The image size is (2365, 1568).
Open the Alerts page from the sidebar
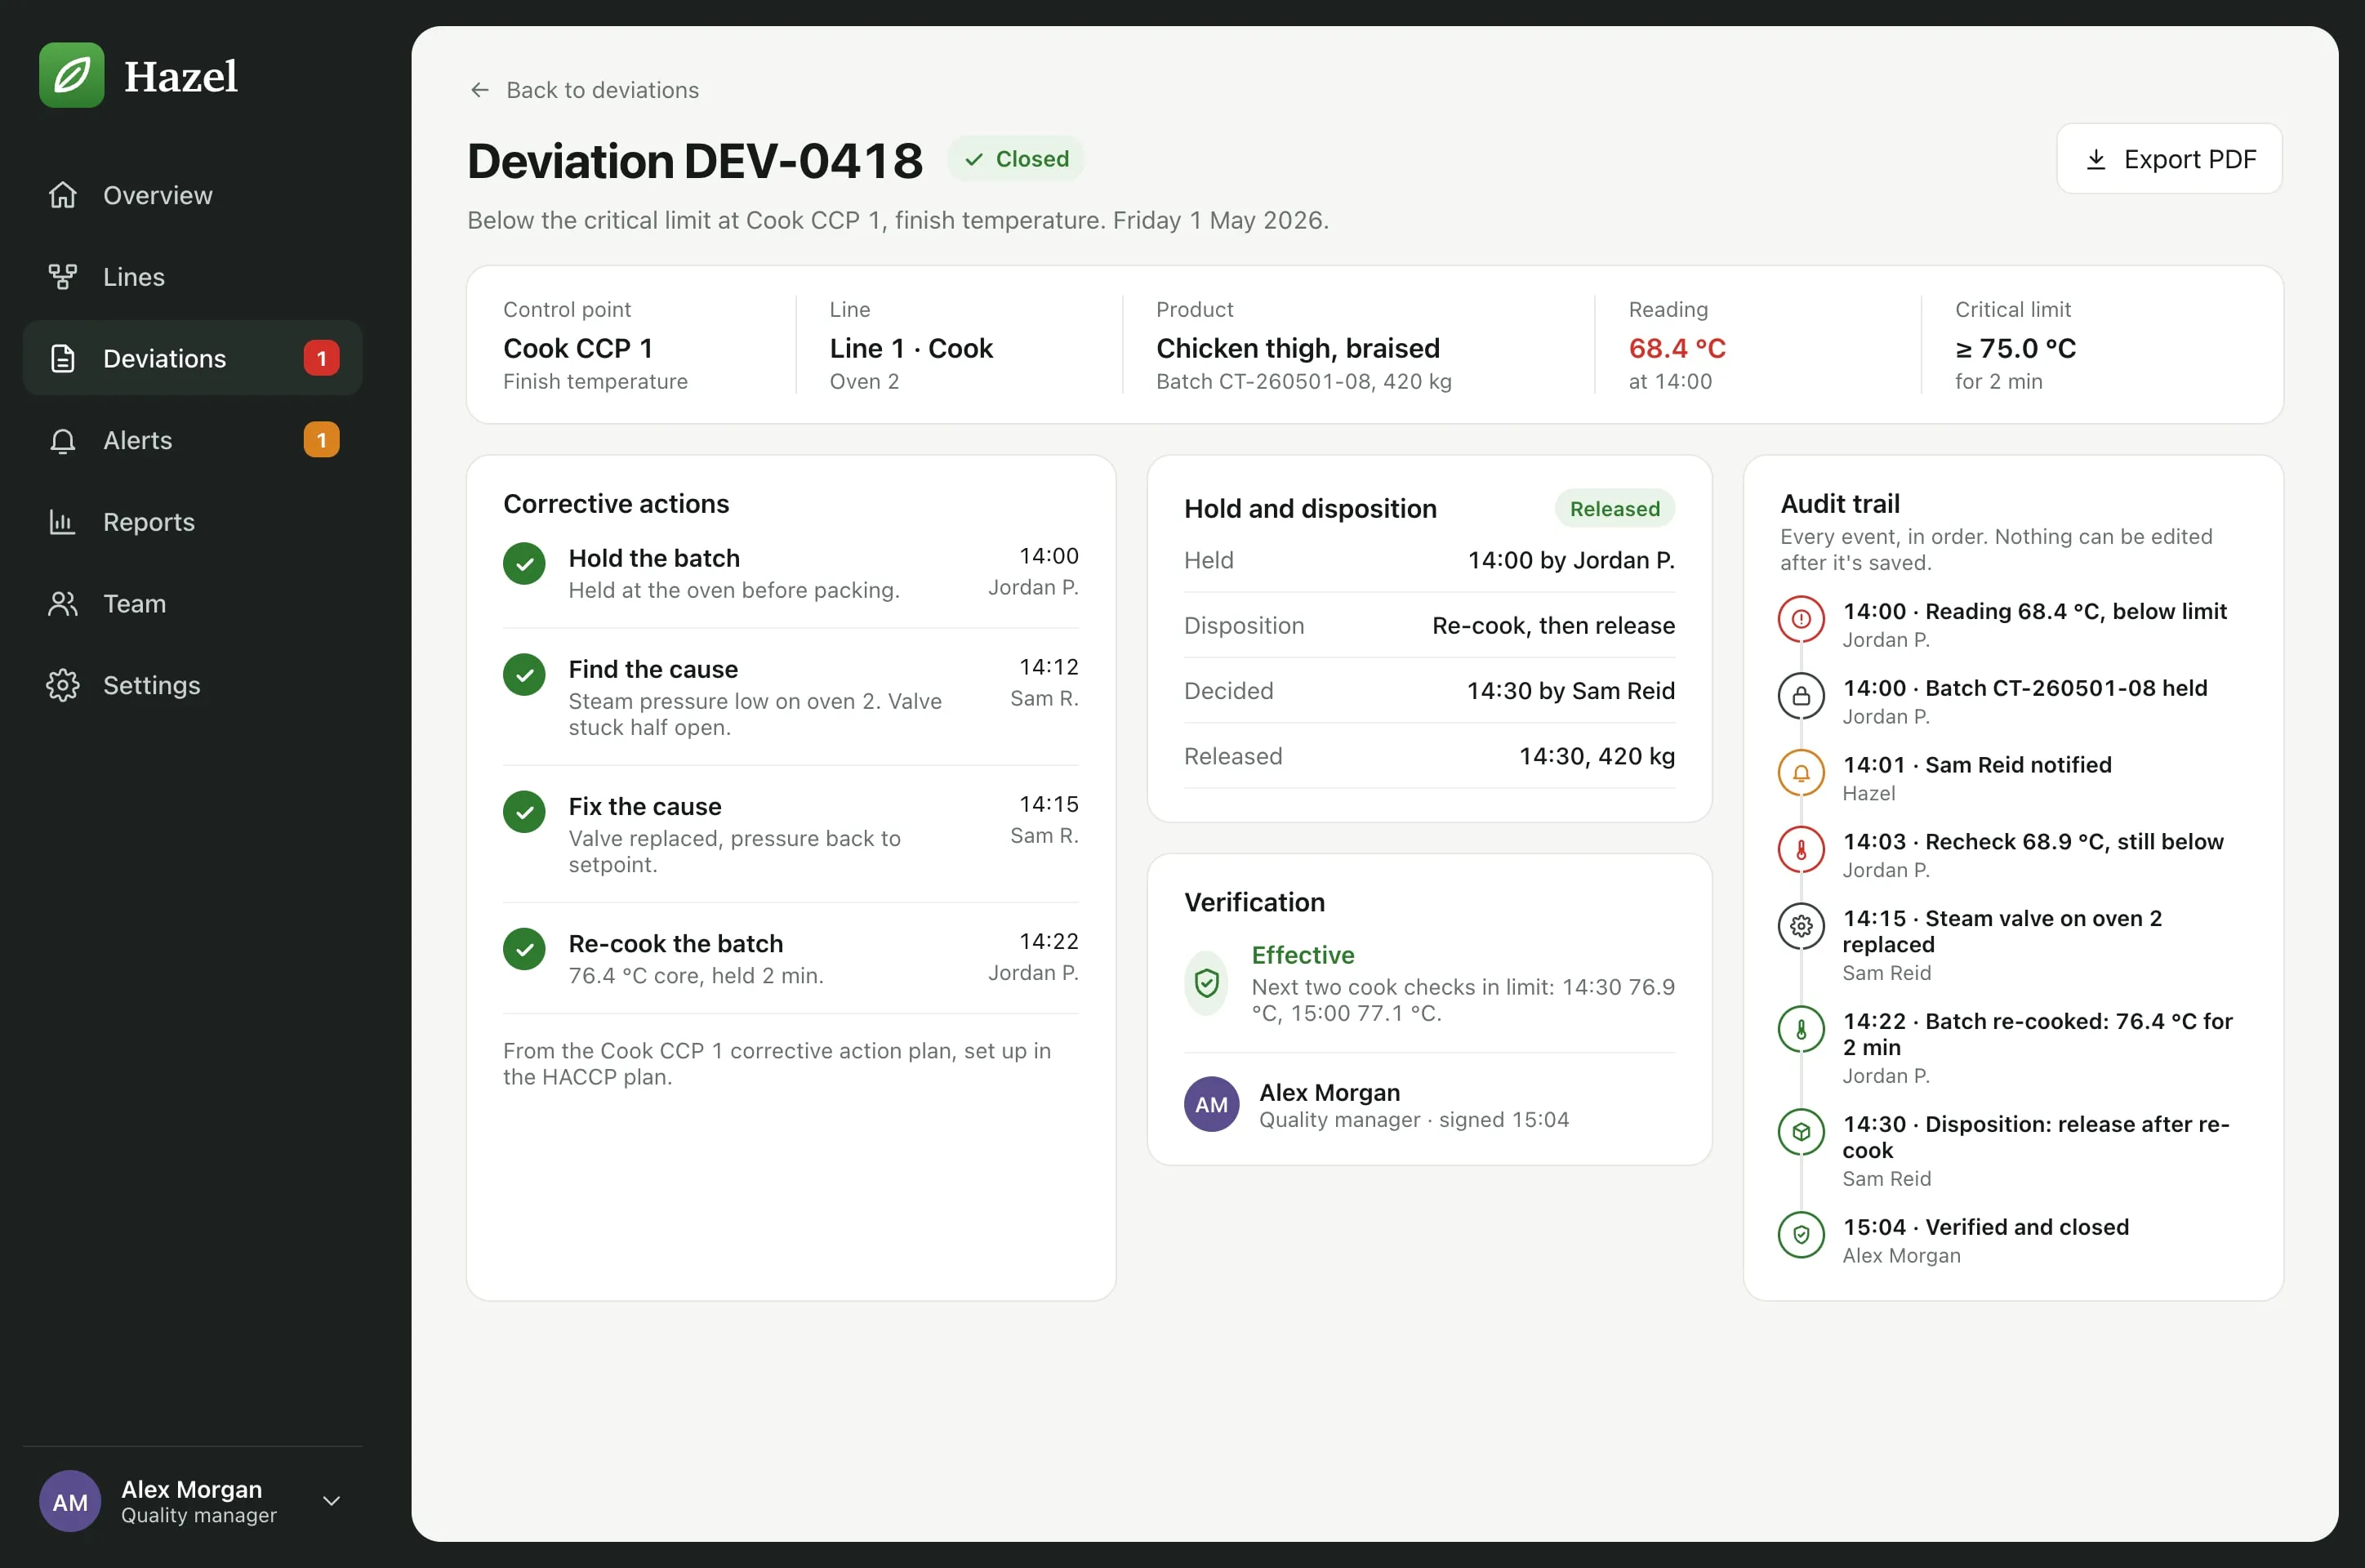(x=192, y=440)
